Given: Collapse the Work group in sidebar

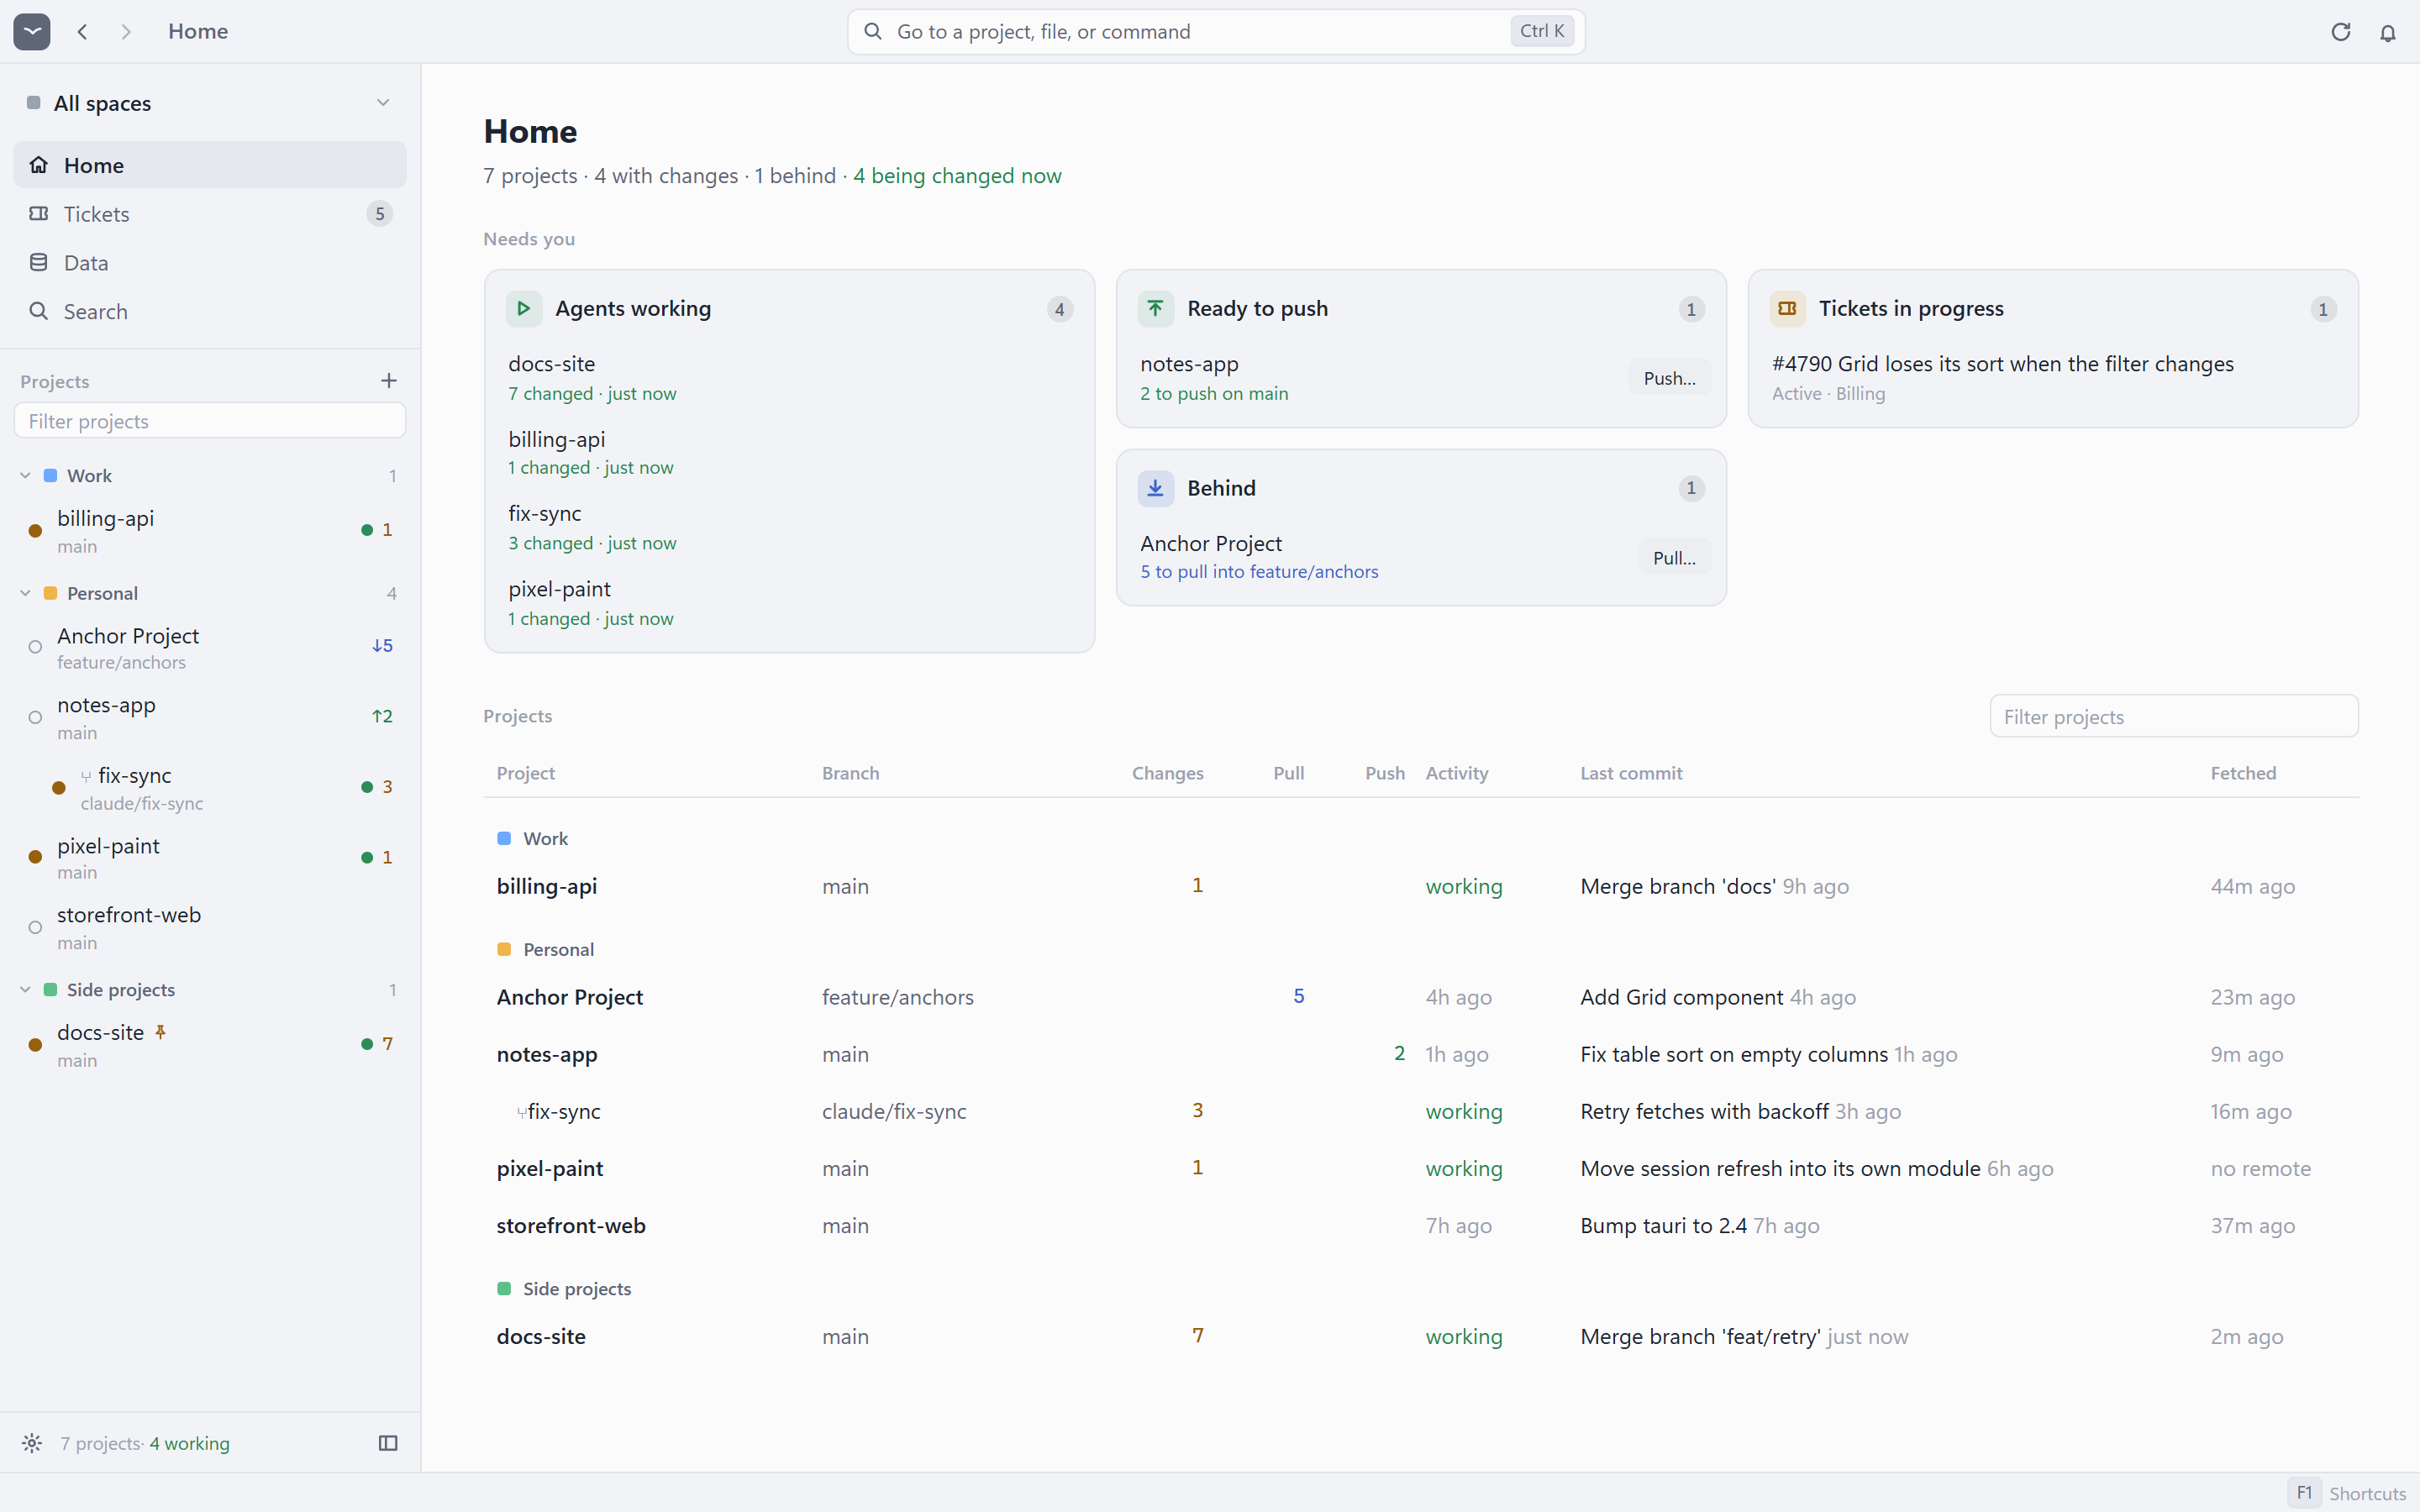Looking at the screenshot, I should (25, 476).
